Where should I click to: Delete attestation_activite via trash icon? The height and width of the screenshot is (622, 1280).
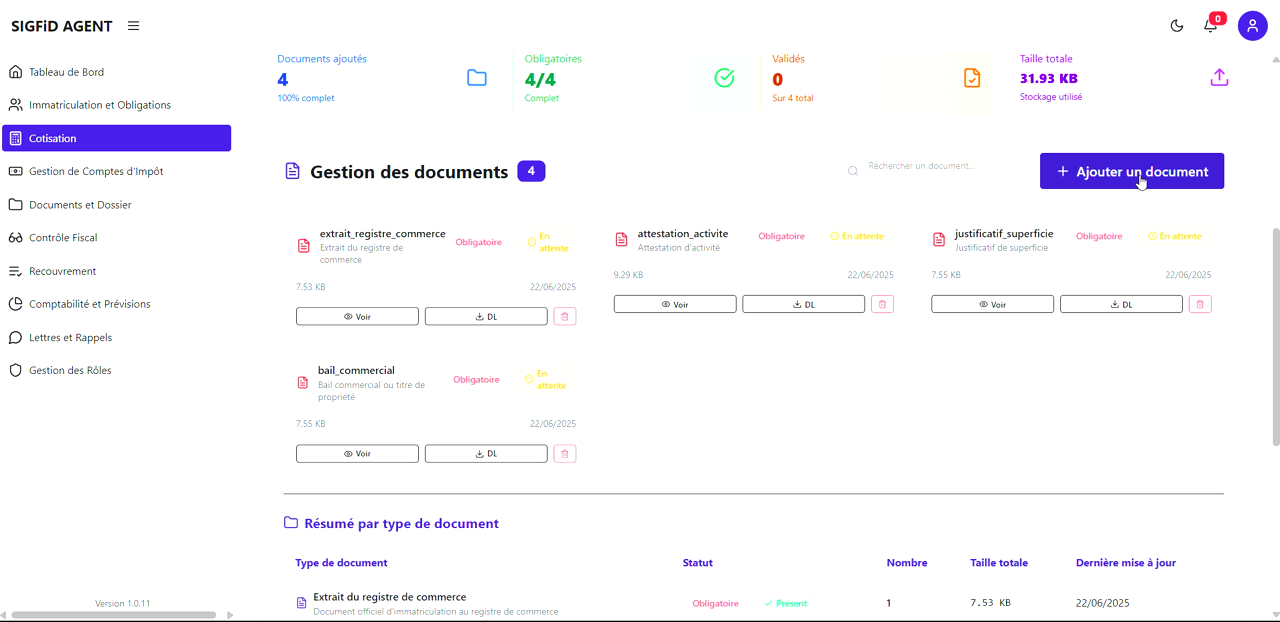[882, 303]
